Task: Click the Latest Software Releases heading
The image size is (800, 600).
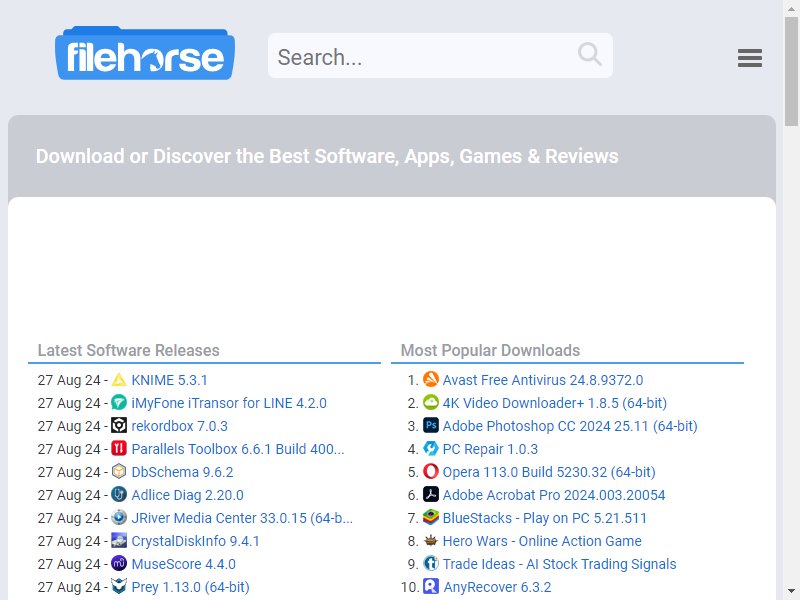Action: point(129,350)
